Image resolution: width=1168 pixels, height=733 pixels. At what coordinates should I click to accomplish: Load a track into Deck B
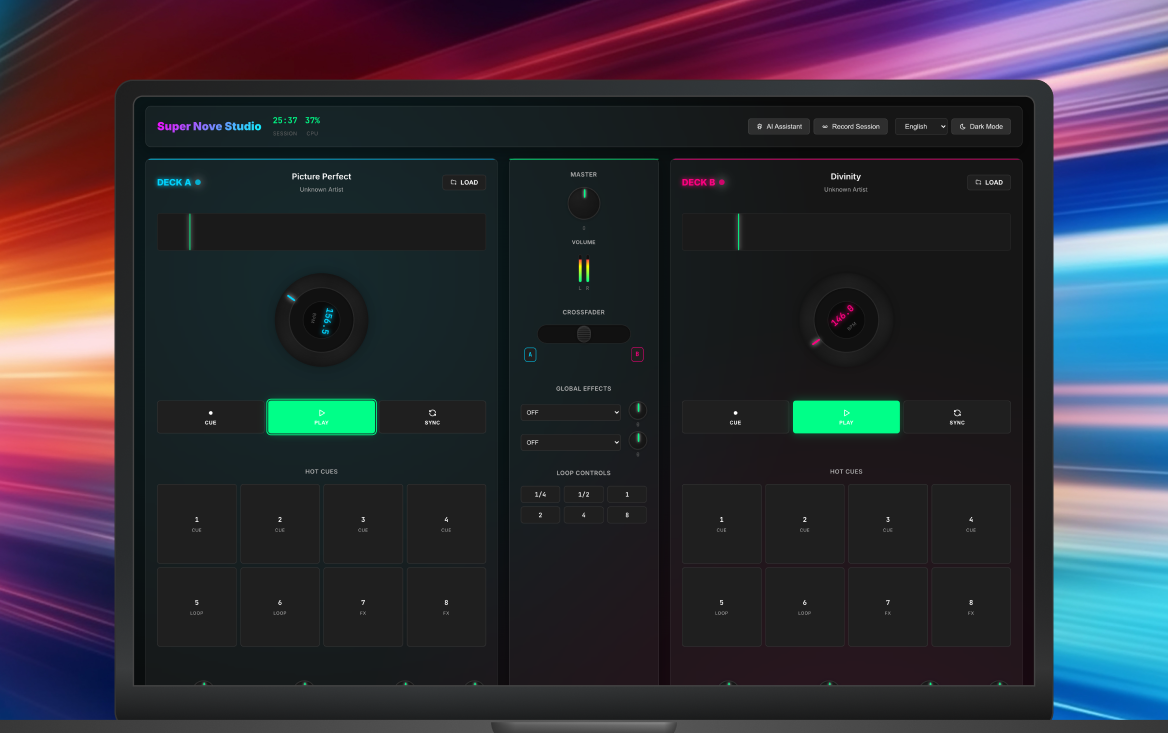[988, 183]
